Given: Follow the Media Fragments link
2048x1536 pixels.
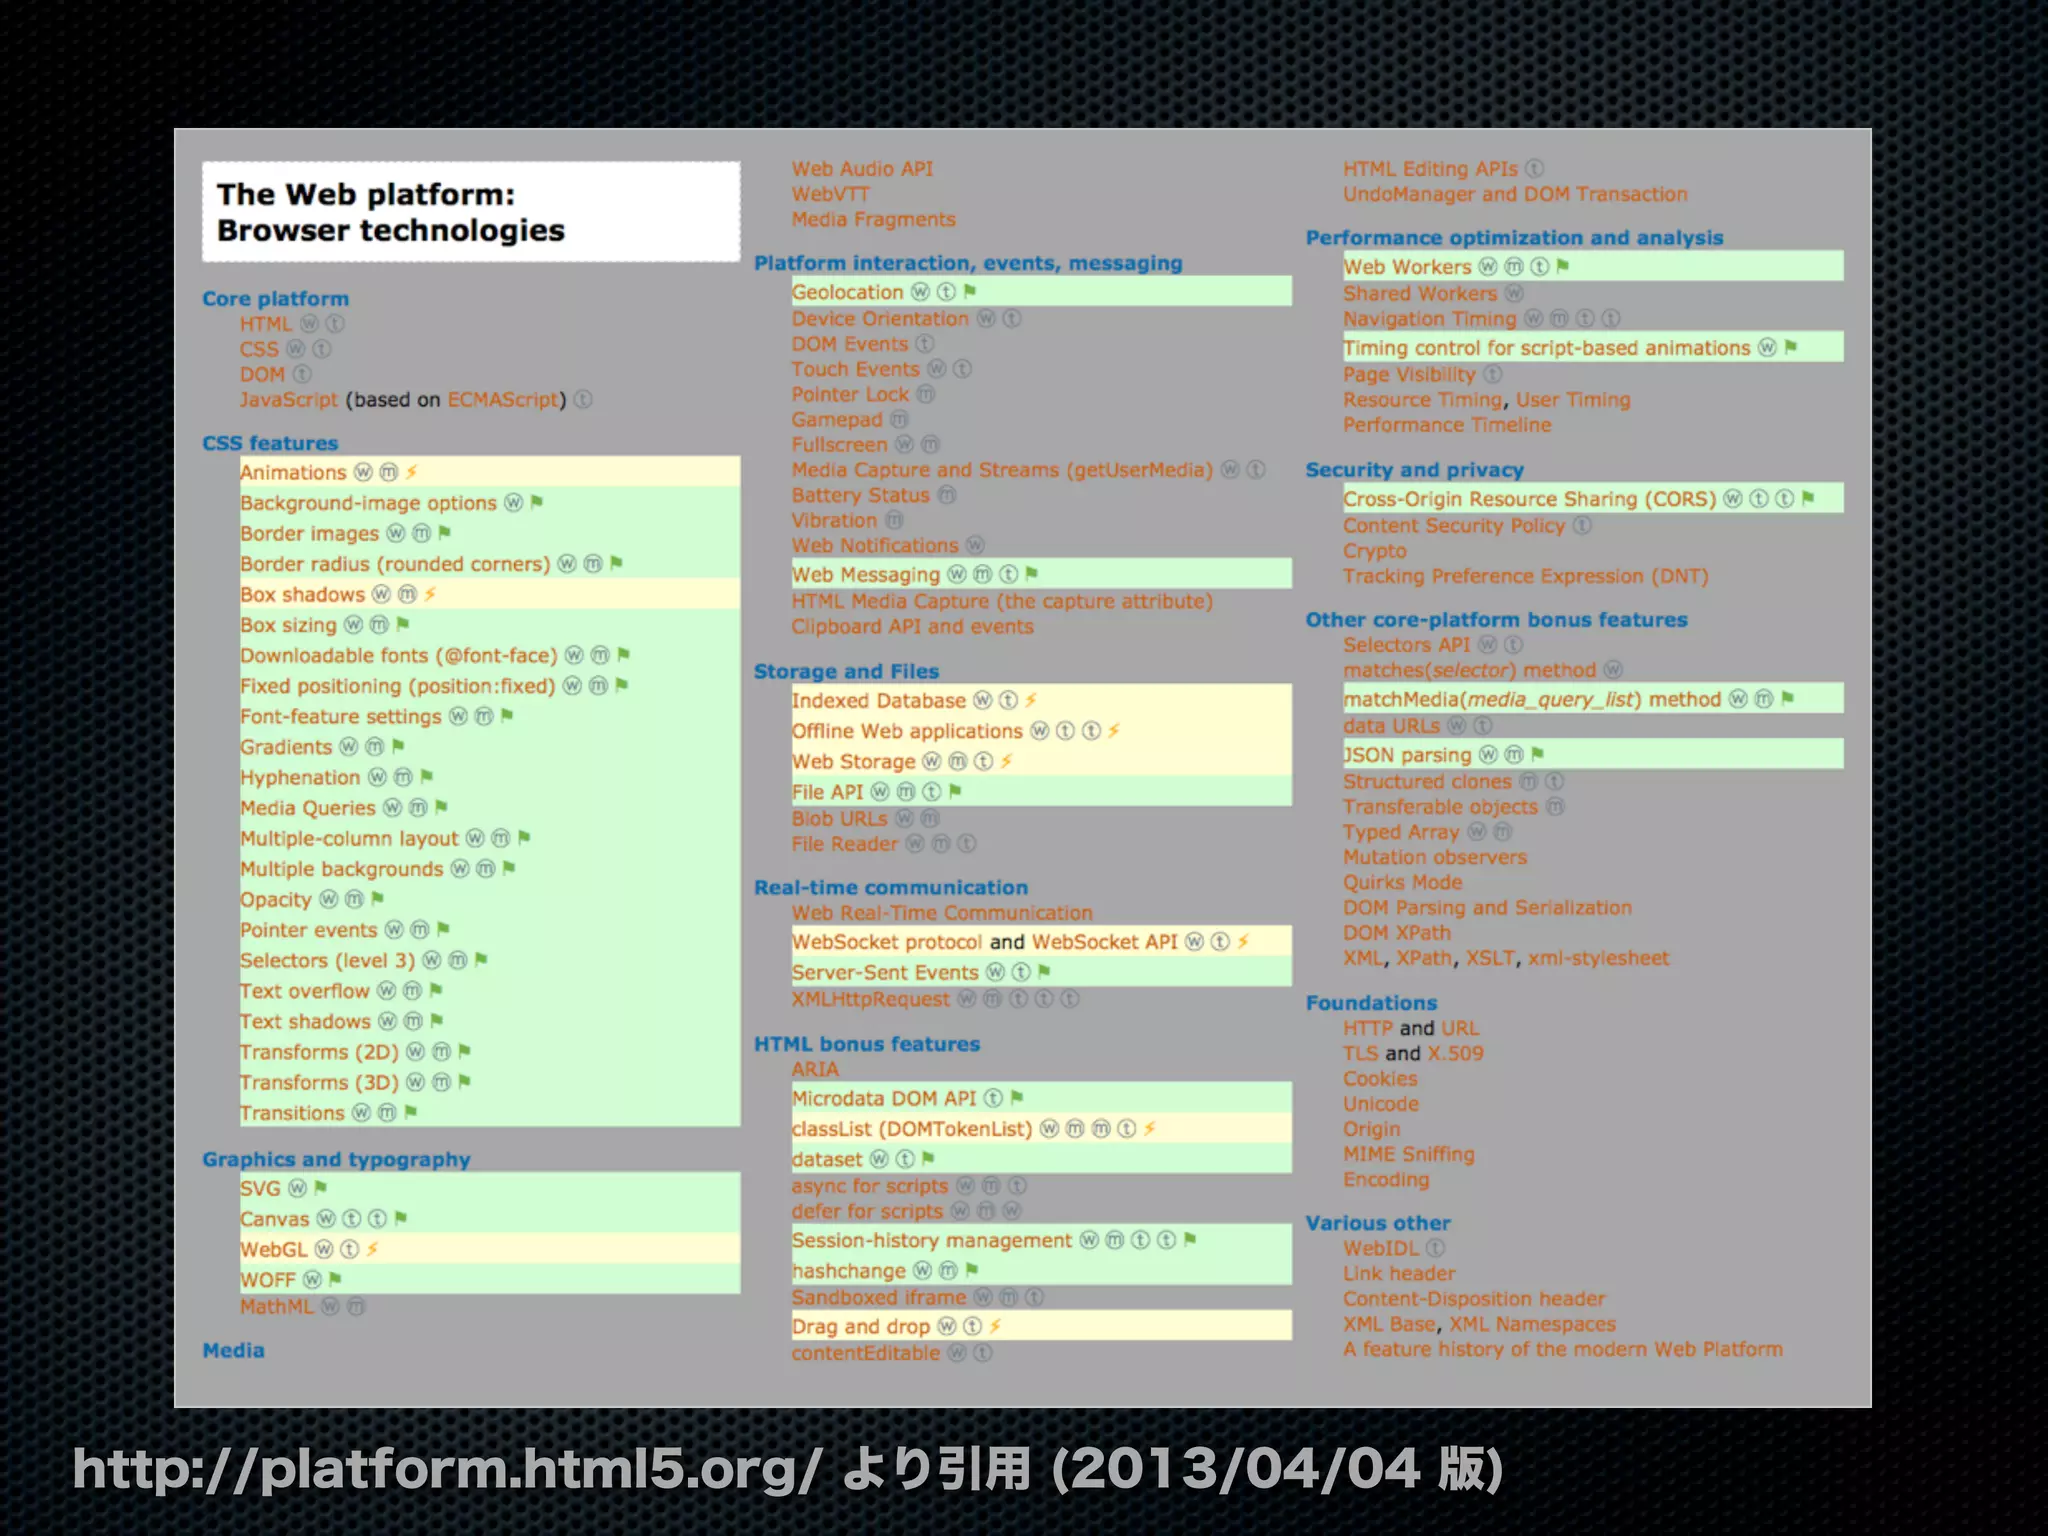Looking at the screenshot, I should [x=873, y=219].
